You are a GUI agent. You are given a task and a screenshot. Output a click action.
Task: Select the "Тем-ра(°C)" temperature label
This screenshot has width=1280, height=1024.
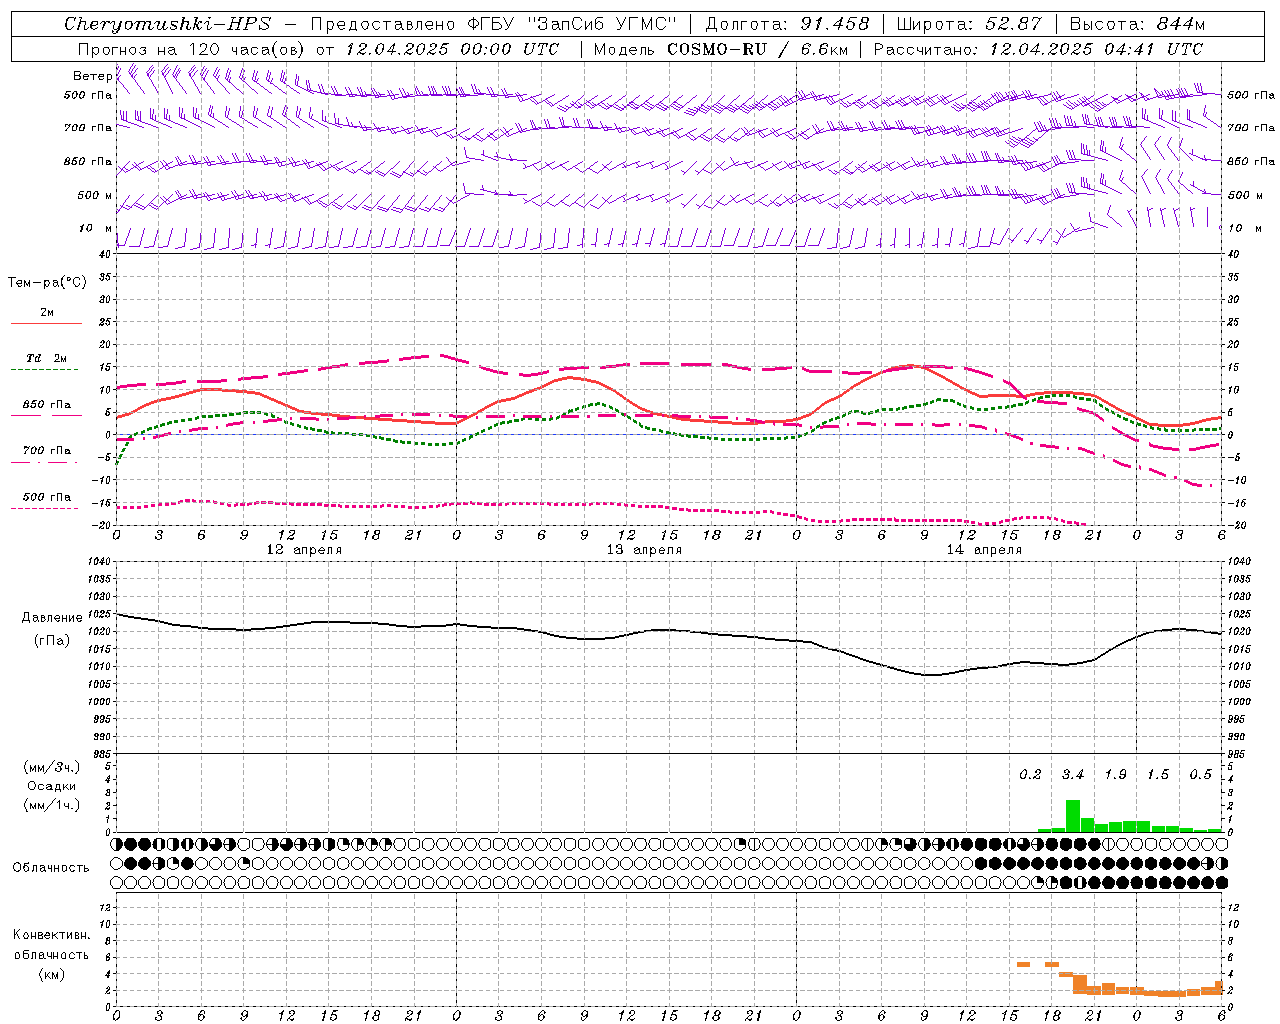(x=47, y=283)
